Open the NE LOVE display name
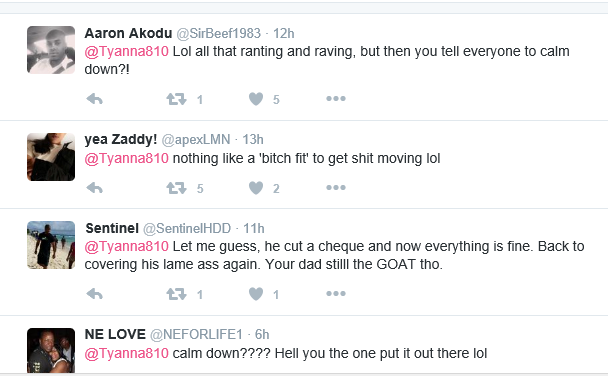 pos(115,334)
